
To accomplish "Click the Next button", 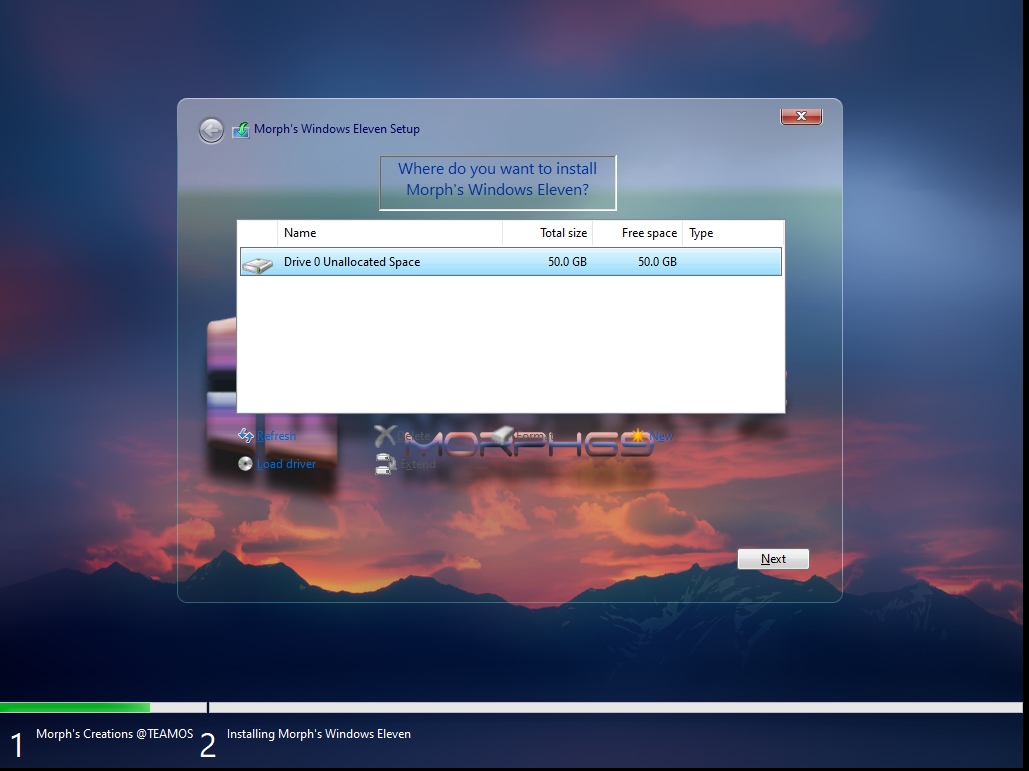I will (x=773, y=559).
